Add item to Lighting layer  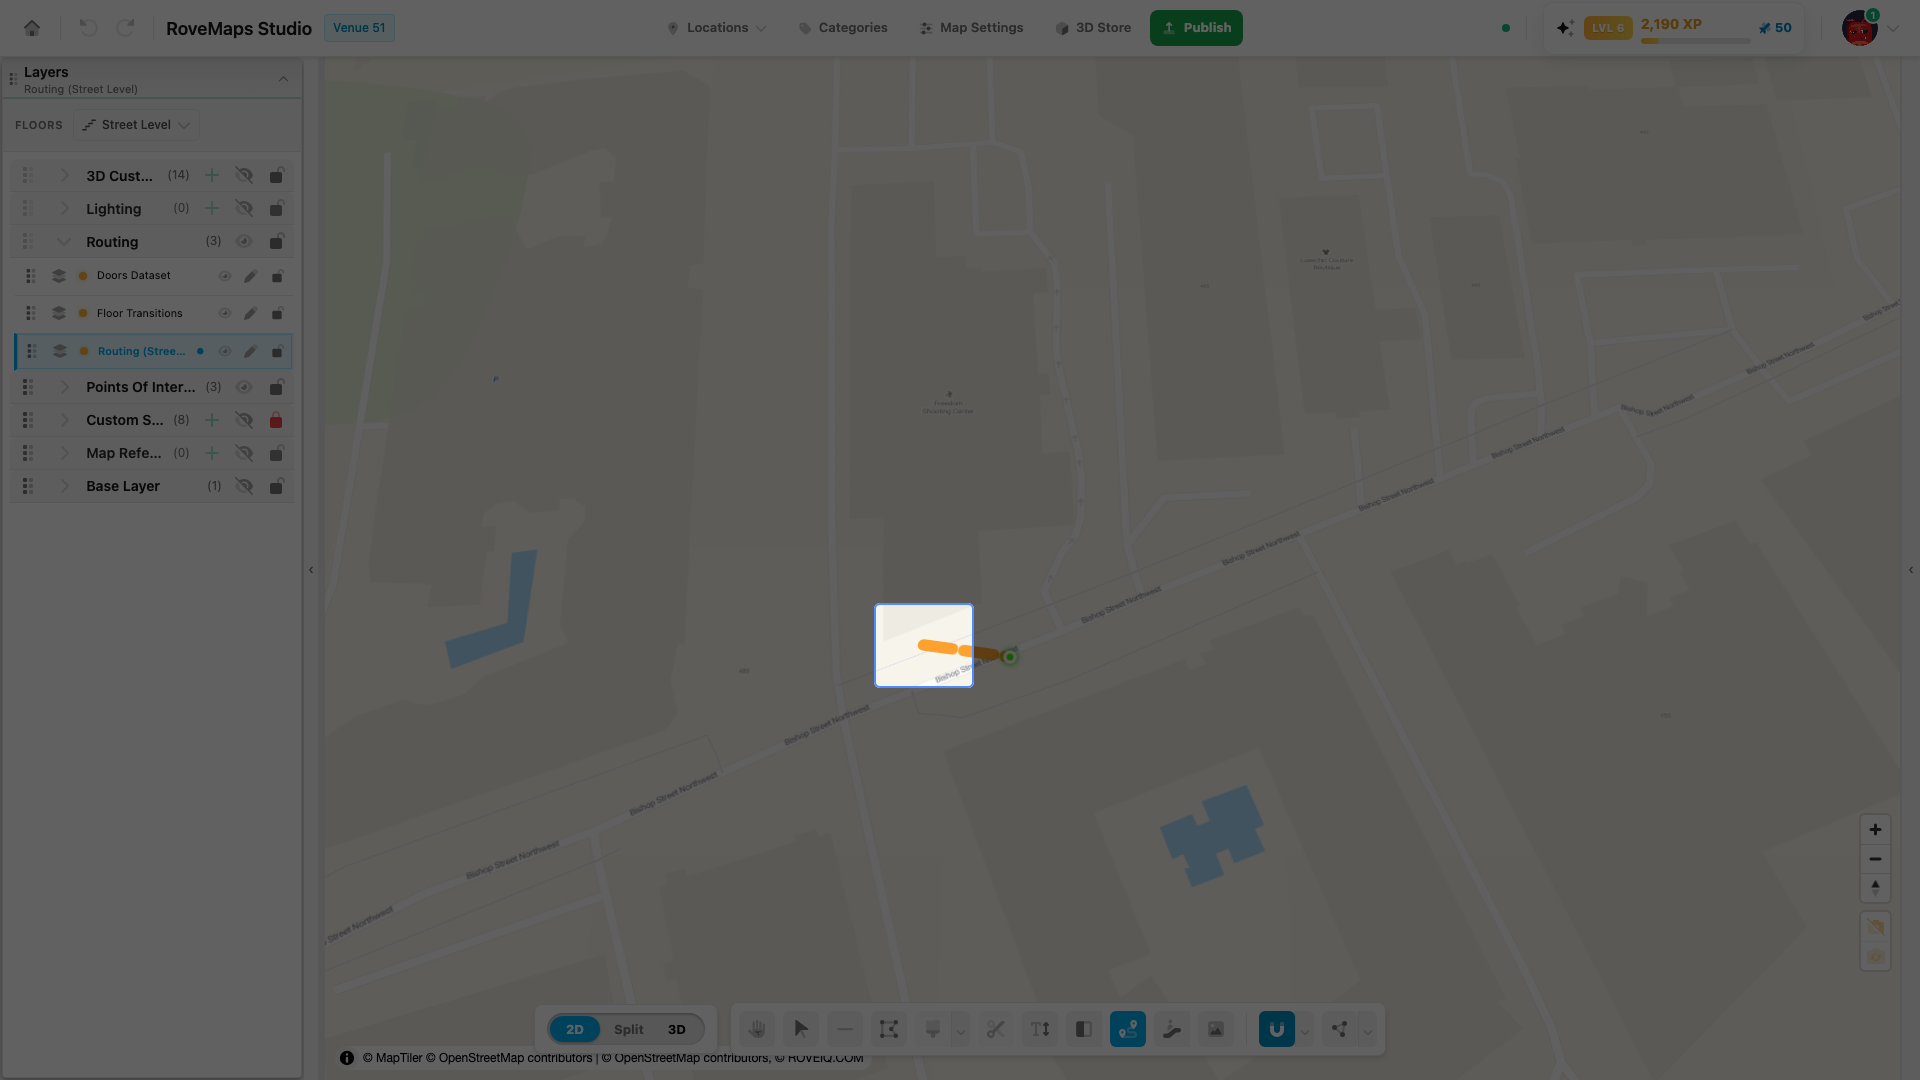click(212, 209)
